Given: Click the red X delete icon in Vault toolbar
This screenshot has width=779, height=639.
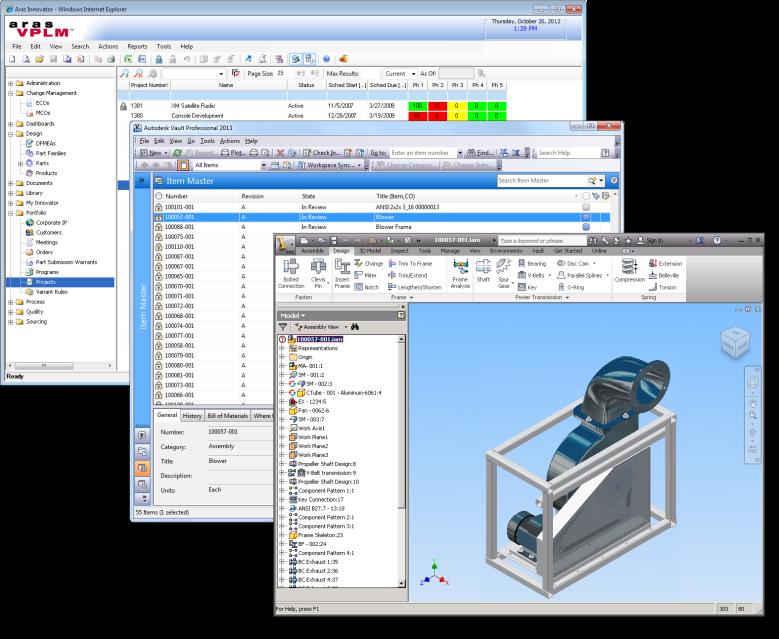Looking at the screenshot, I should pyautogui.click(x=280, y=153).
